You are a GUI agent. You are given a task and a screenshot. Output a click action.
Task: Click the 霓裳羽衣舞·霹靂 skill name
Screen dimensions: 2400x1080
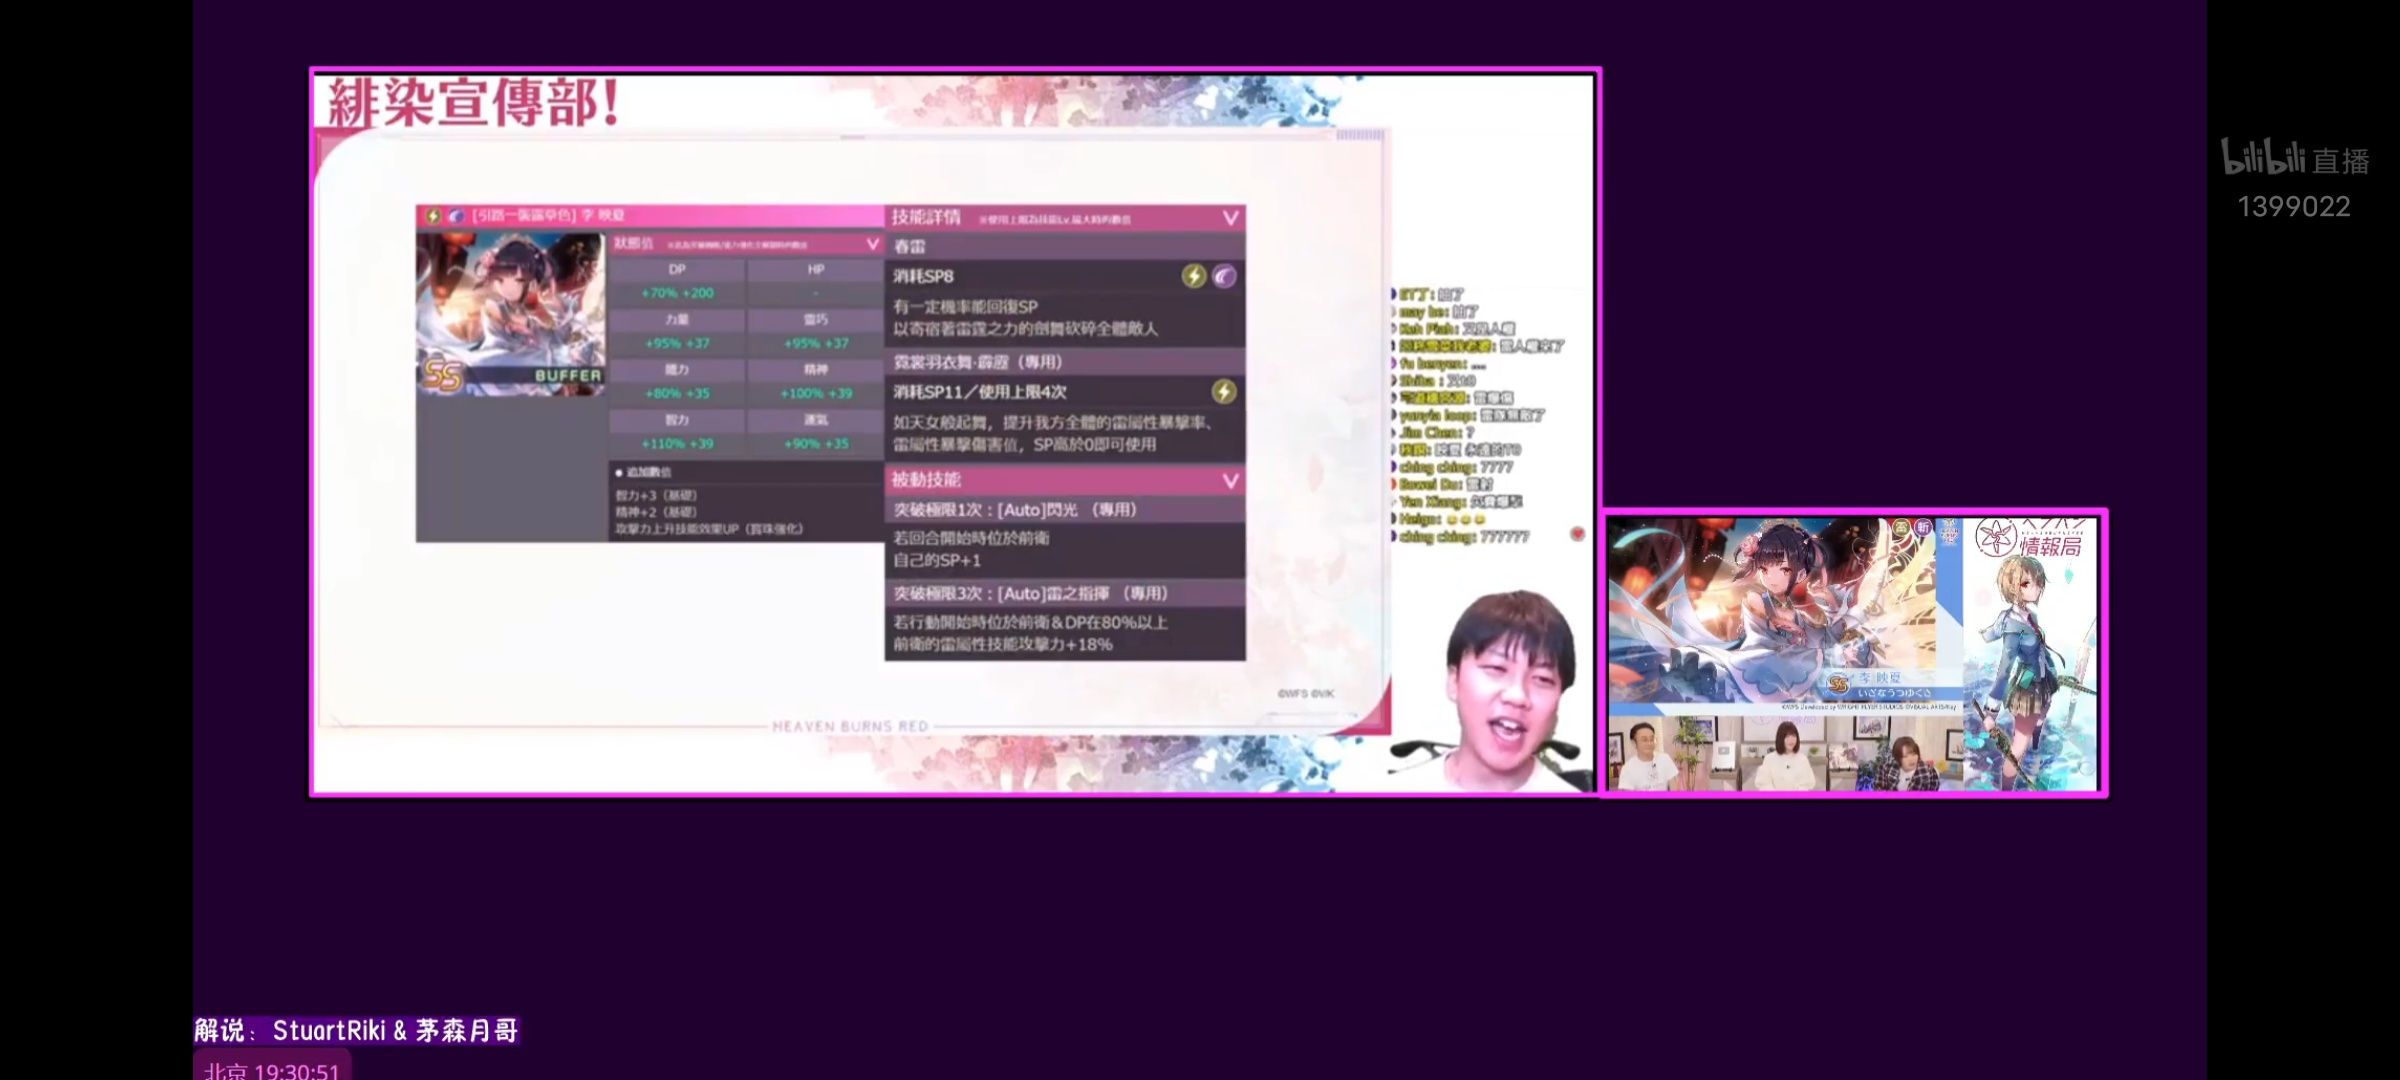977,362
